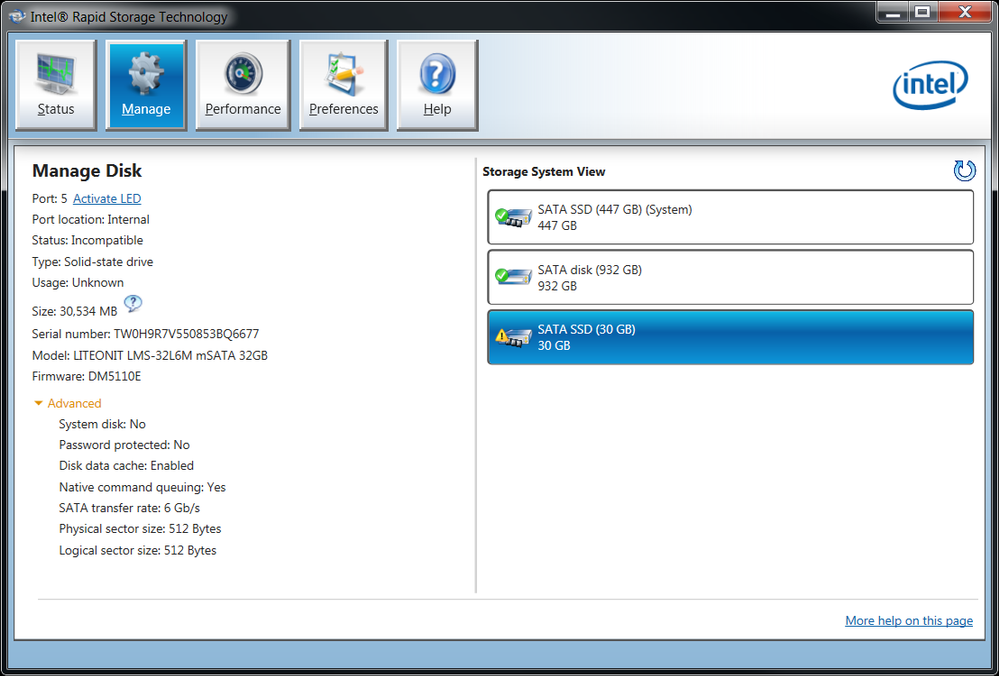Open More help on this page
Image resolution: width=999 pixels, height=676 pixels.
pos(908,621)
